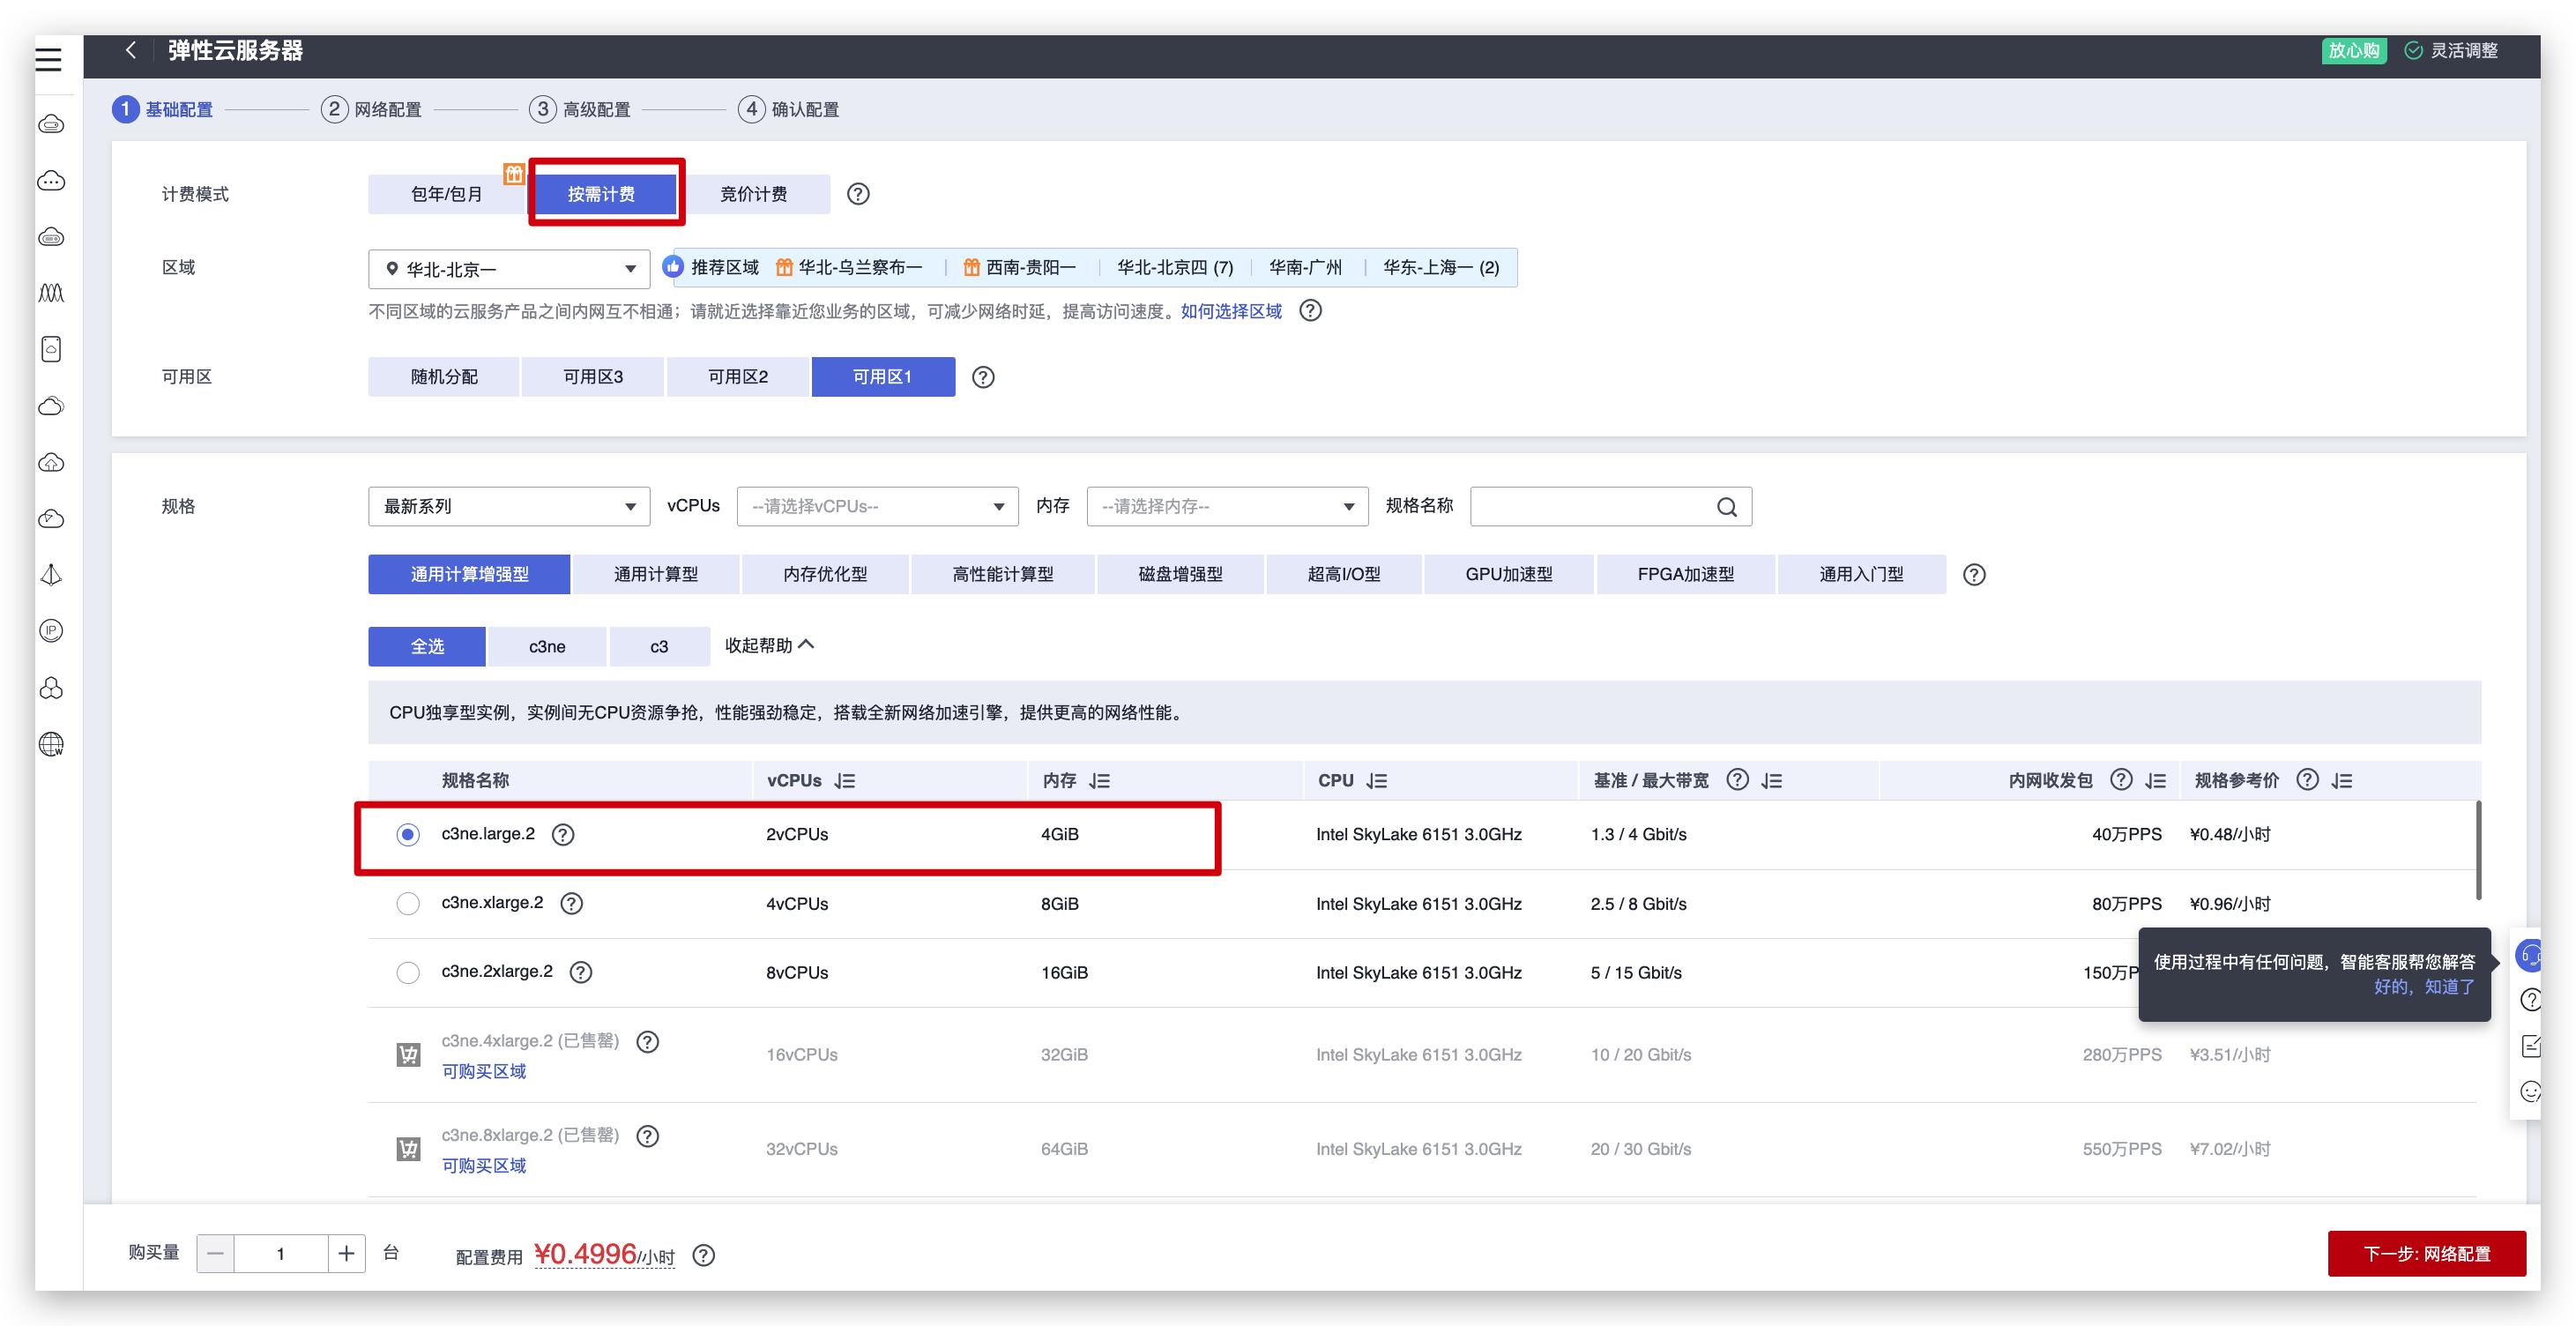Image resolution: width=2576 pixels, height=1326 pixels.
Task: Click the back arrow next to 弹性云服务器
Action: coord(130,50)
